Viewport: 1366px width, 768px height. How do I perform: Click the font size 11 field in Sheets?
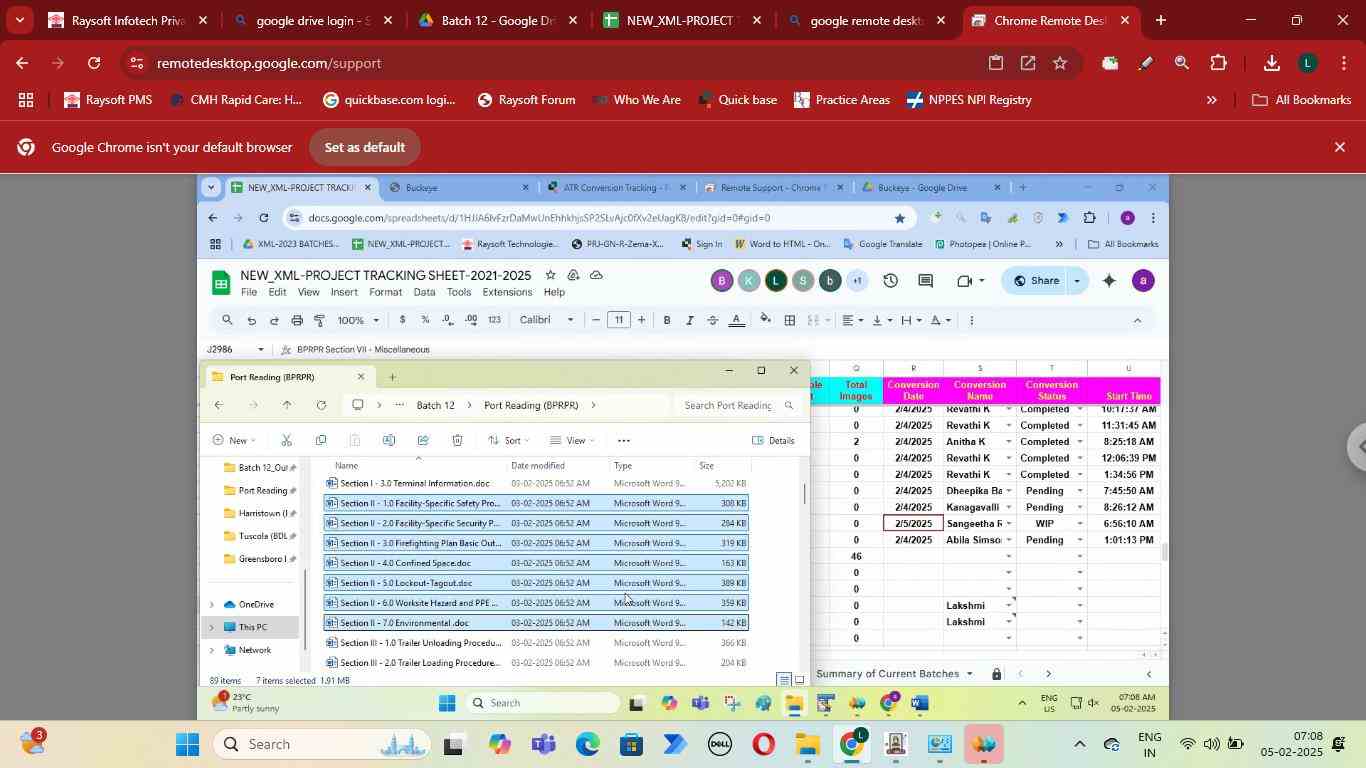(619, 320)
